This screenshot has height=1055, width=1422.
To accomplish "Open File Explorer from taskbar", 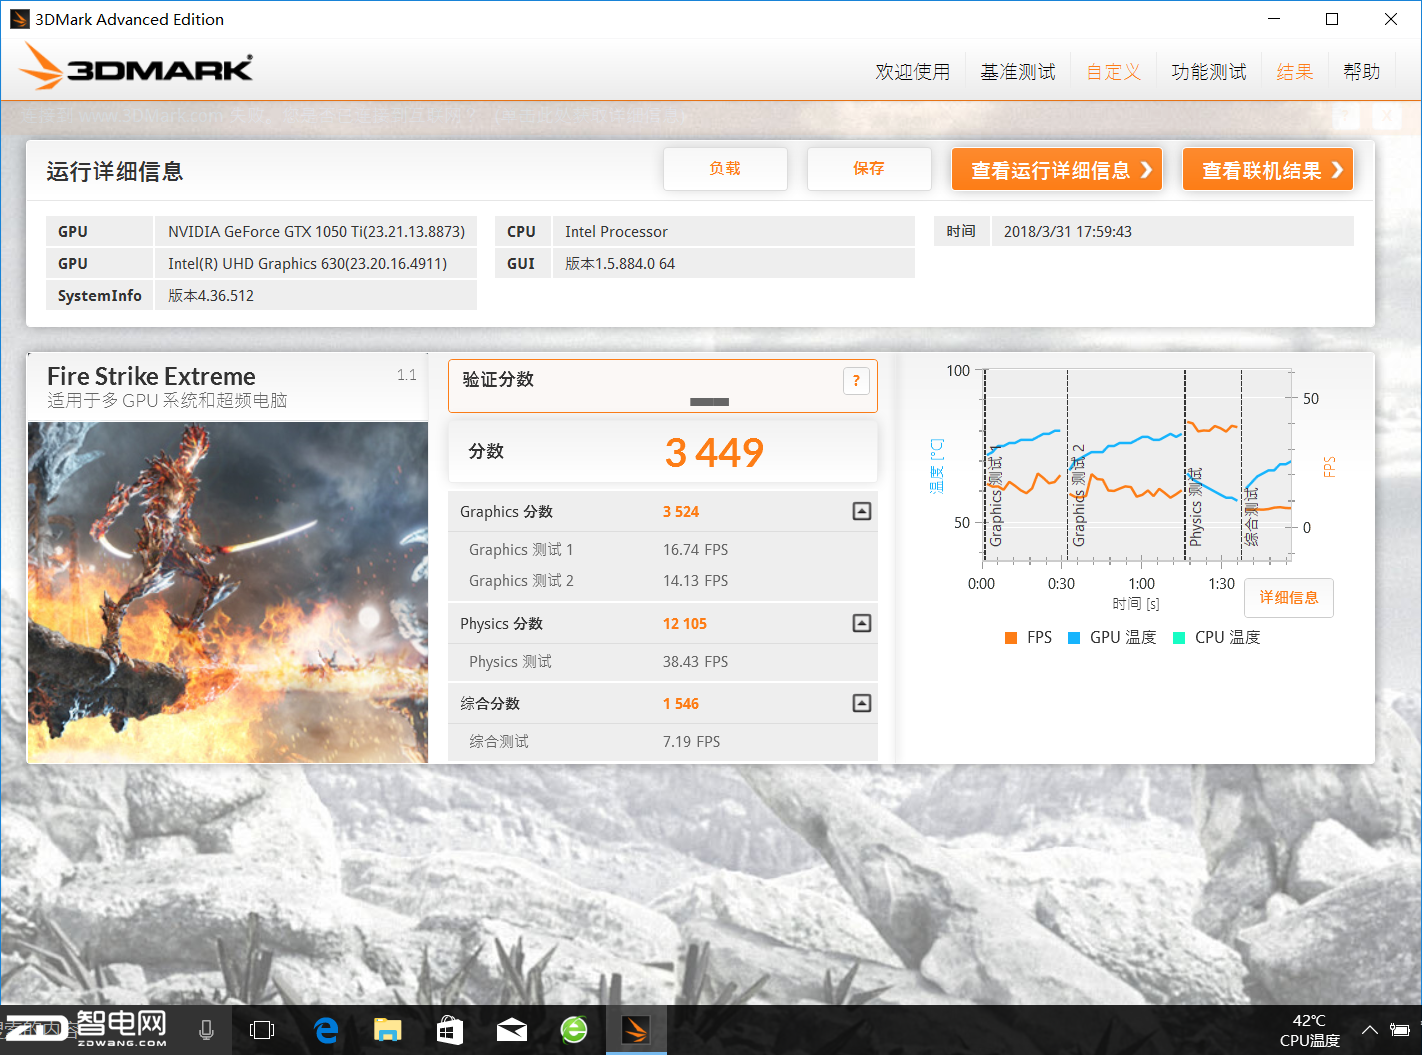I will (388, 1030).
